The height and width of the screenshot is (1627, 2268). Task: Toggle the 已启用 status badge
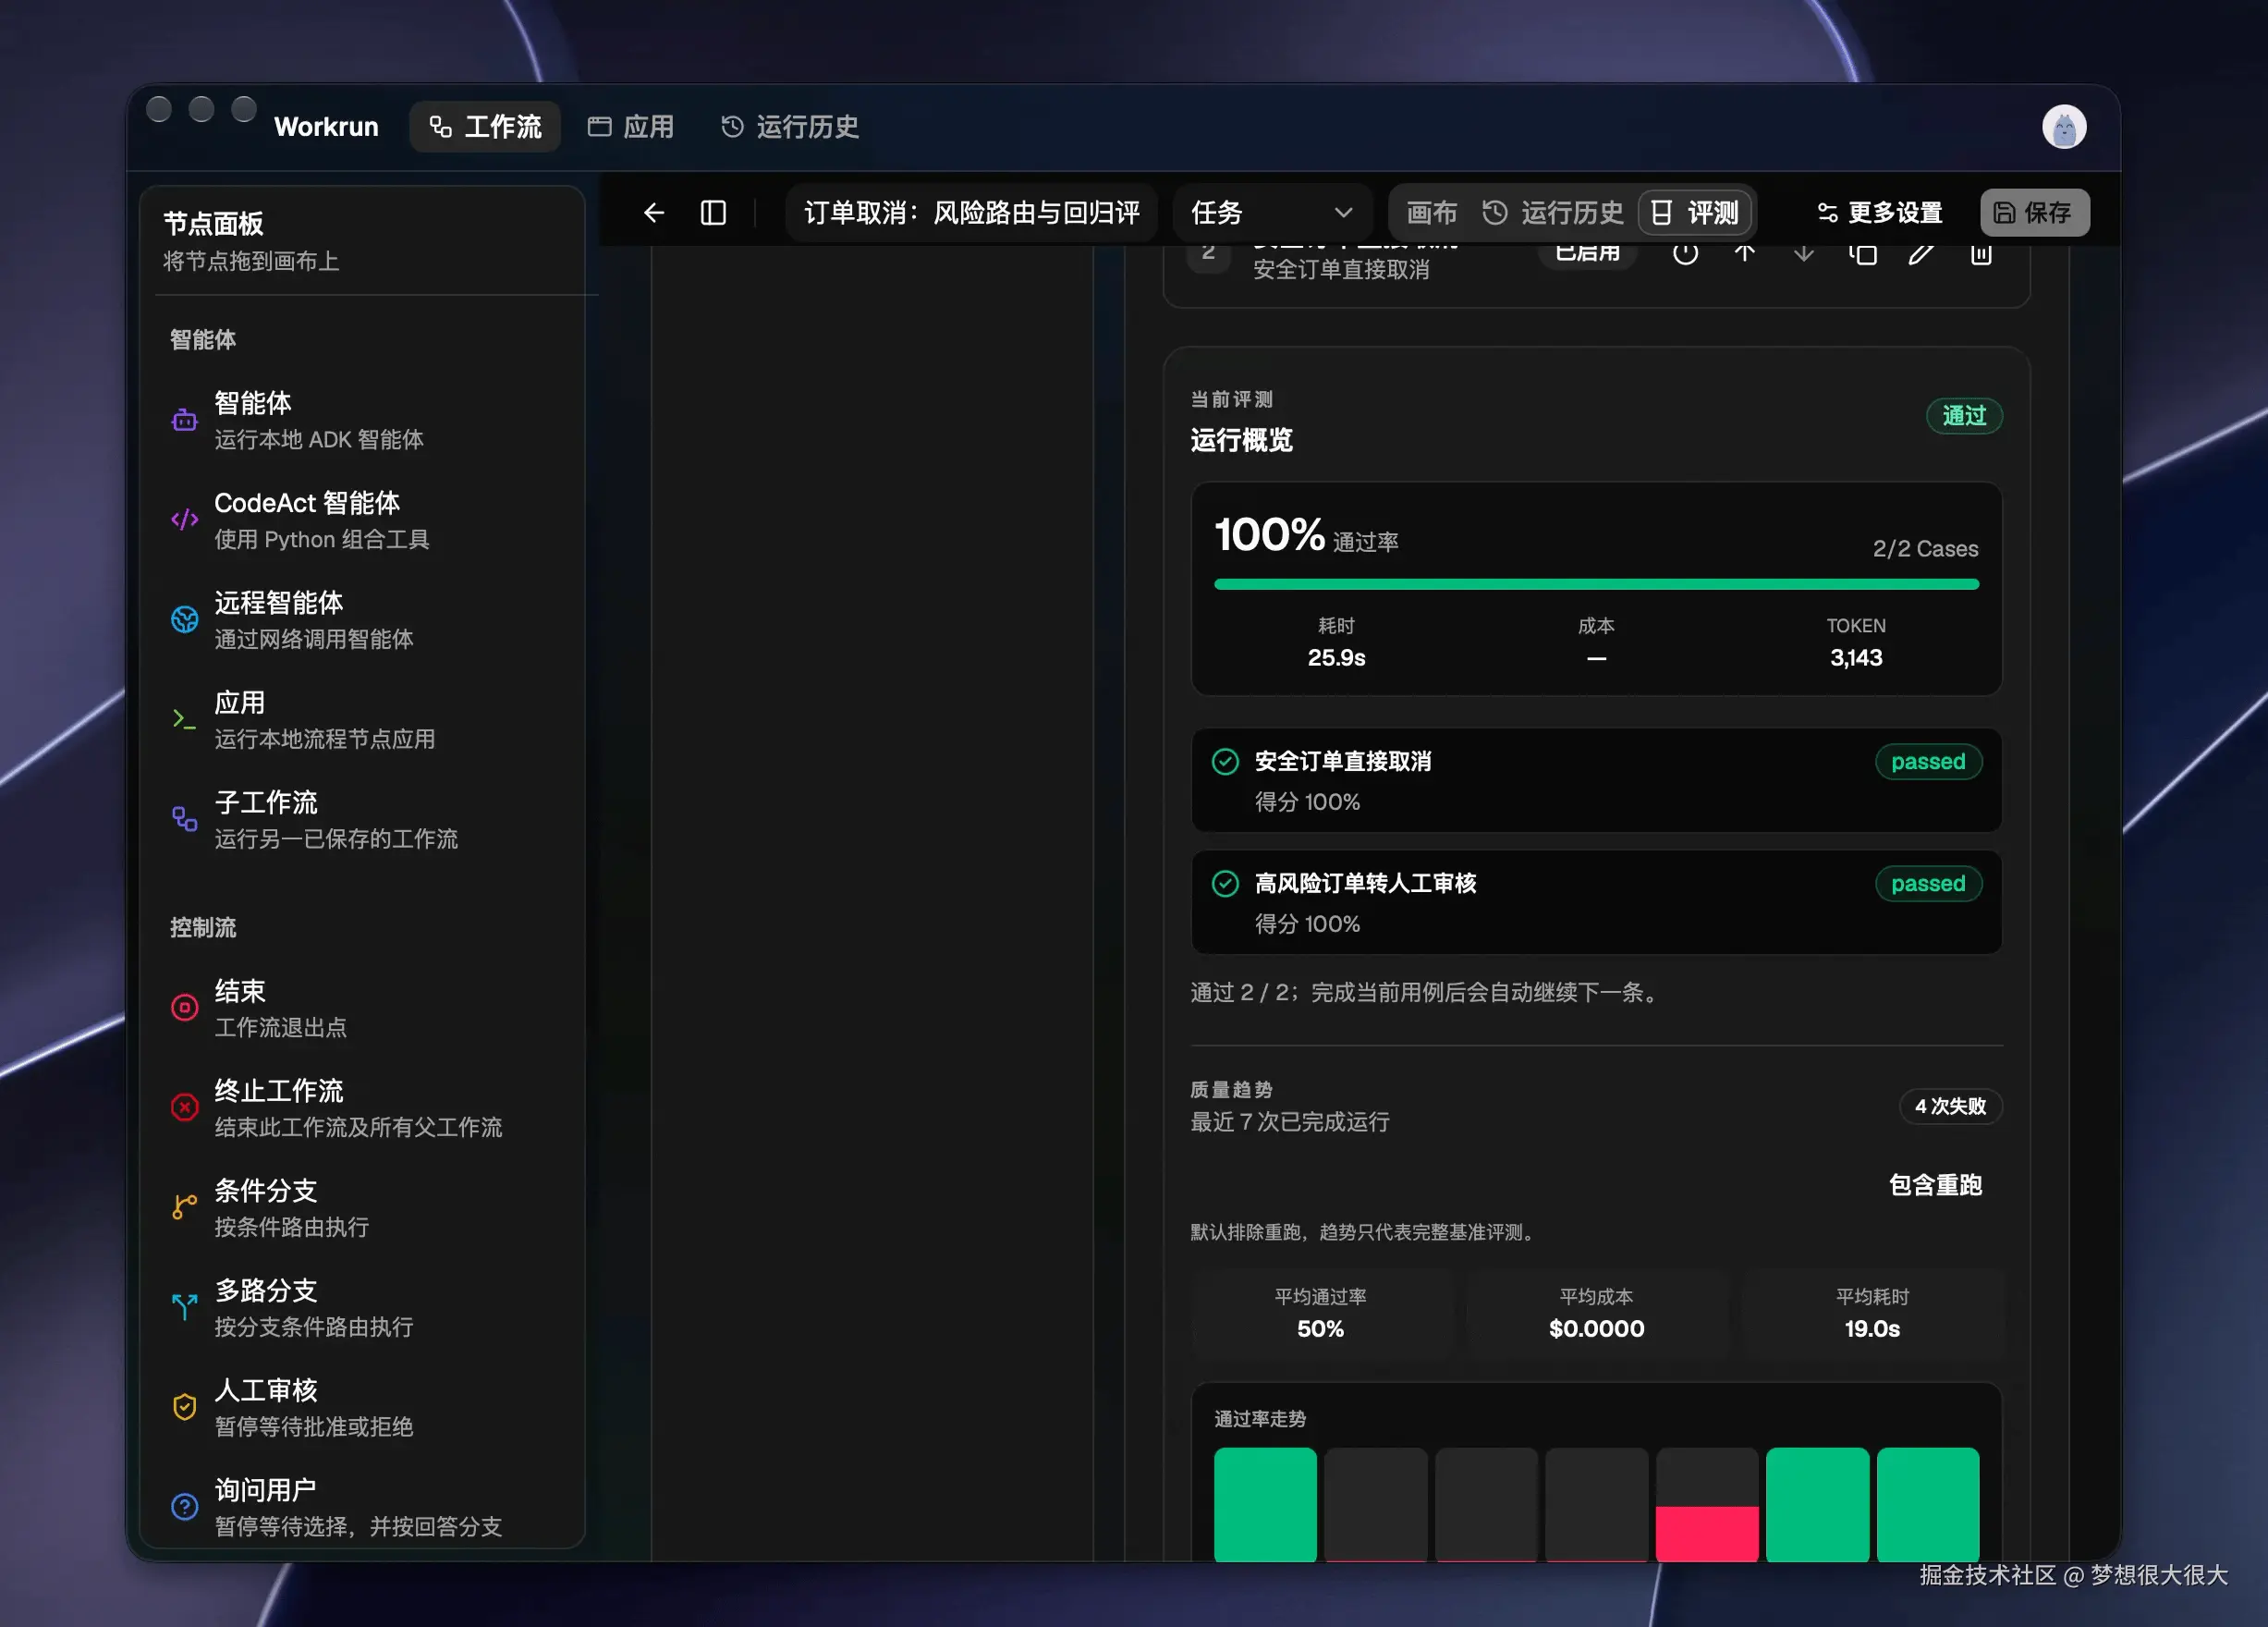pyautogui.click(x=1588, y=254)
